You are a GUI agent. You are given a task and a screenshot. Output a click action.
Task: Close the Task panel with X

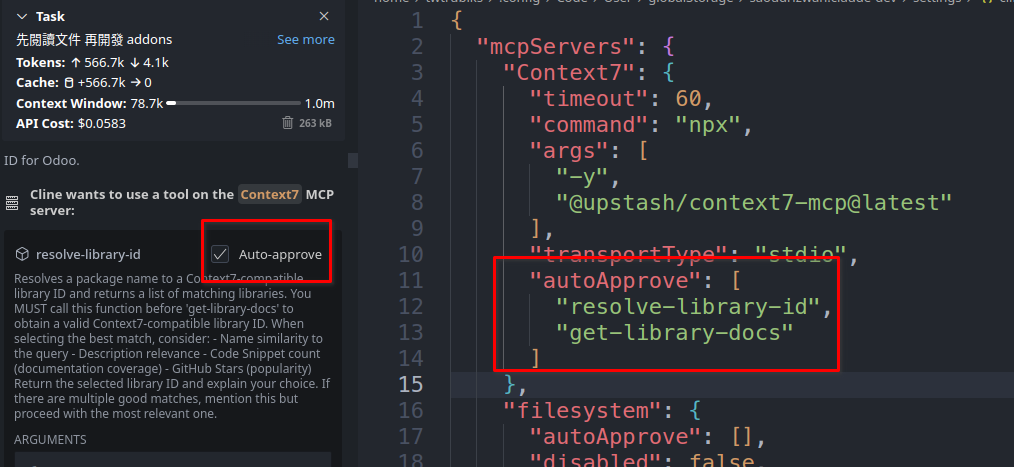(x=324, y=16)
